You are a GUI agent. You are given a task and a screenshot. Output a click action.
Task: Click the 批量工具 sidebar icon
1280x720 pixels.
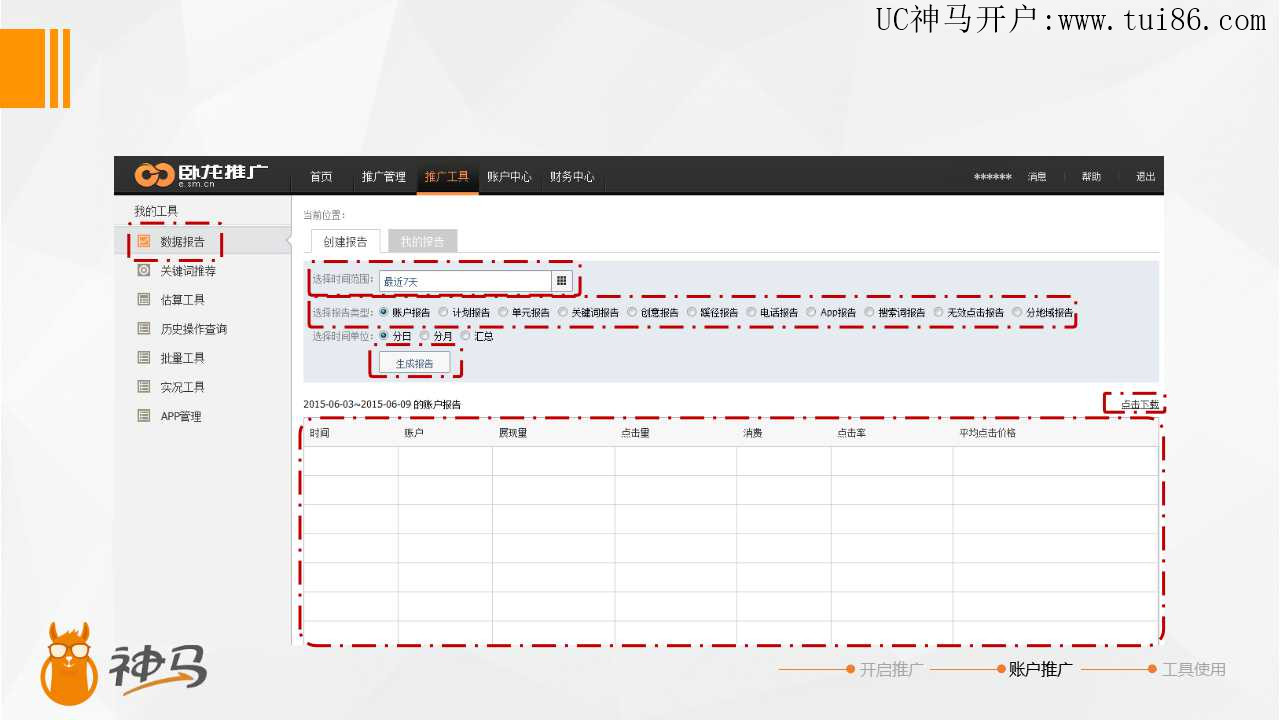pyautogui.click(x=144, y=357)
